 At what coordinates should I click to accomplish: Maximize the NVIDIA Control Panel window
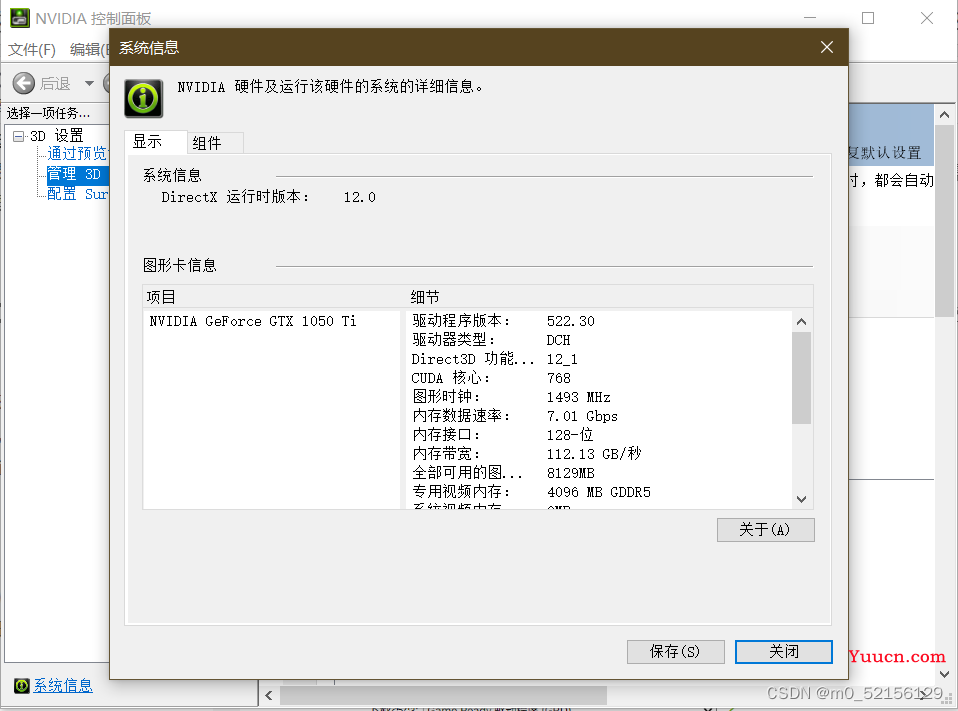coord(868,18)
